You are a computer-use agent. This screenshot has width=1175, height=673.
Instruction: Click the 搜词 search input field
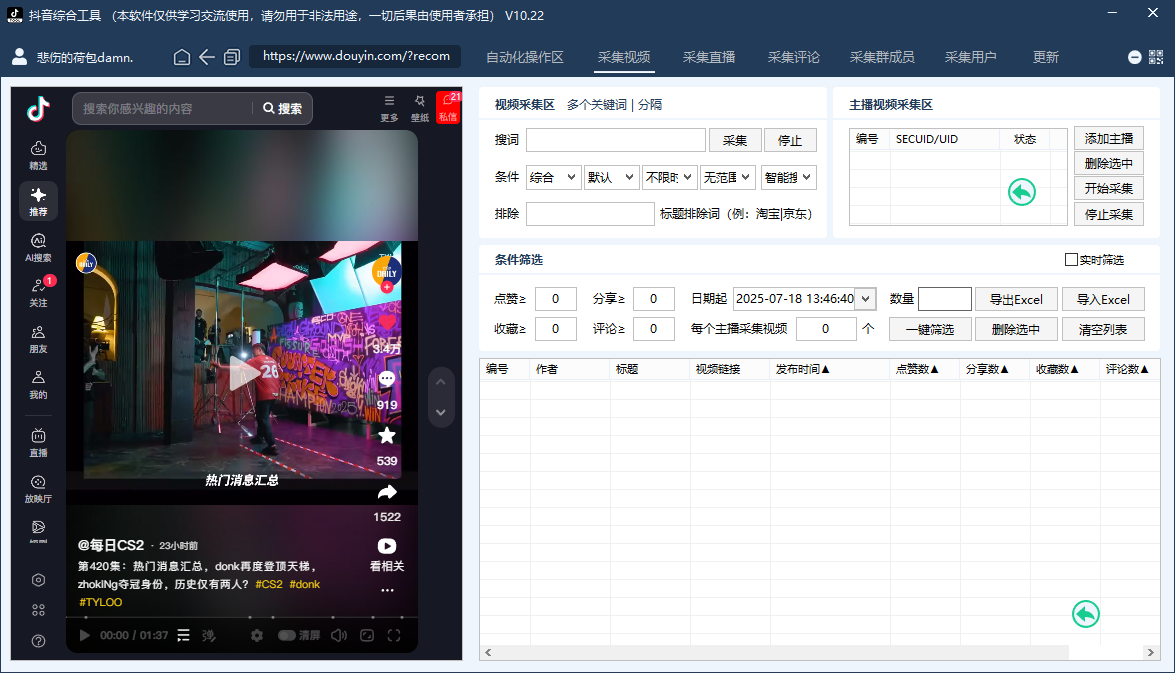(x=614, y=139)
